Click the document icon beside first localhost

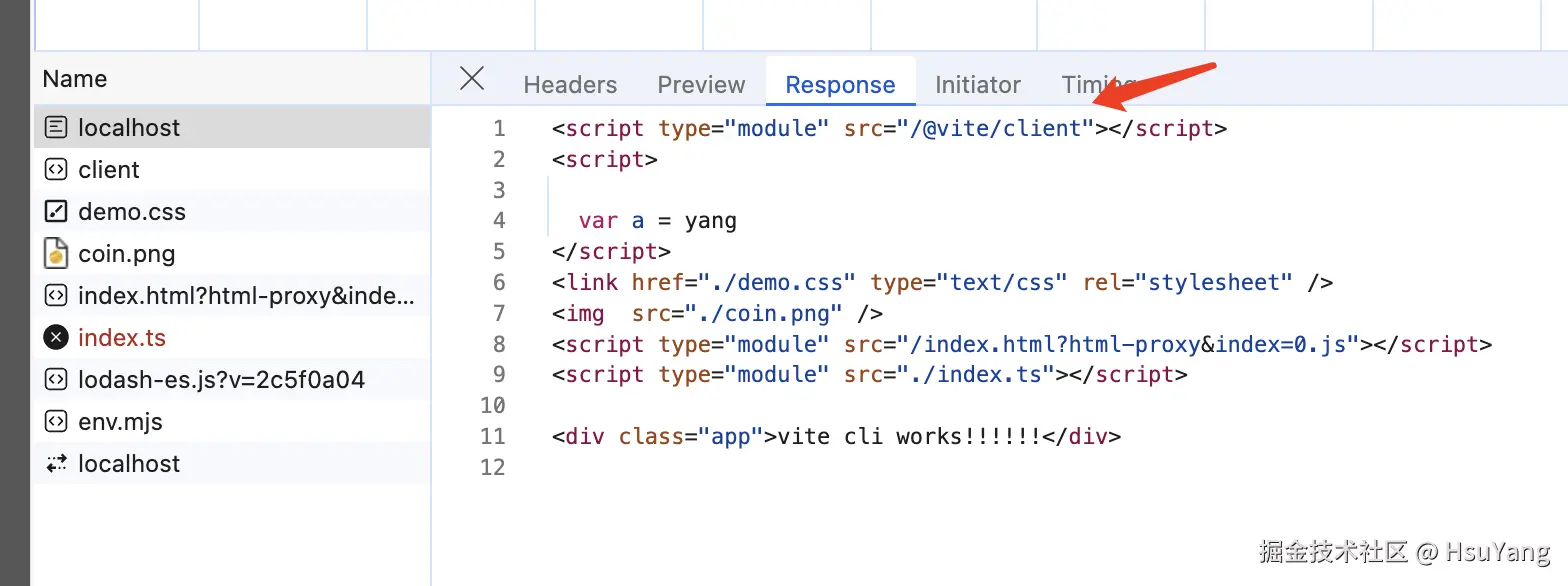point(56,128)
